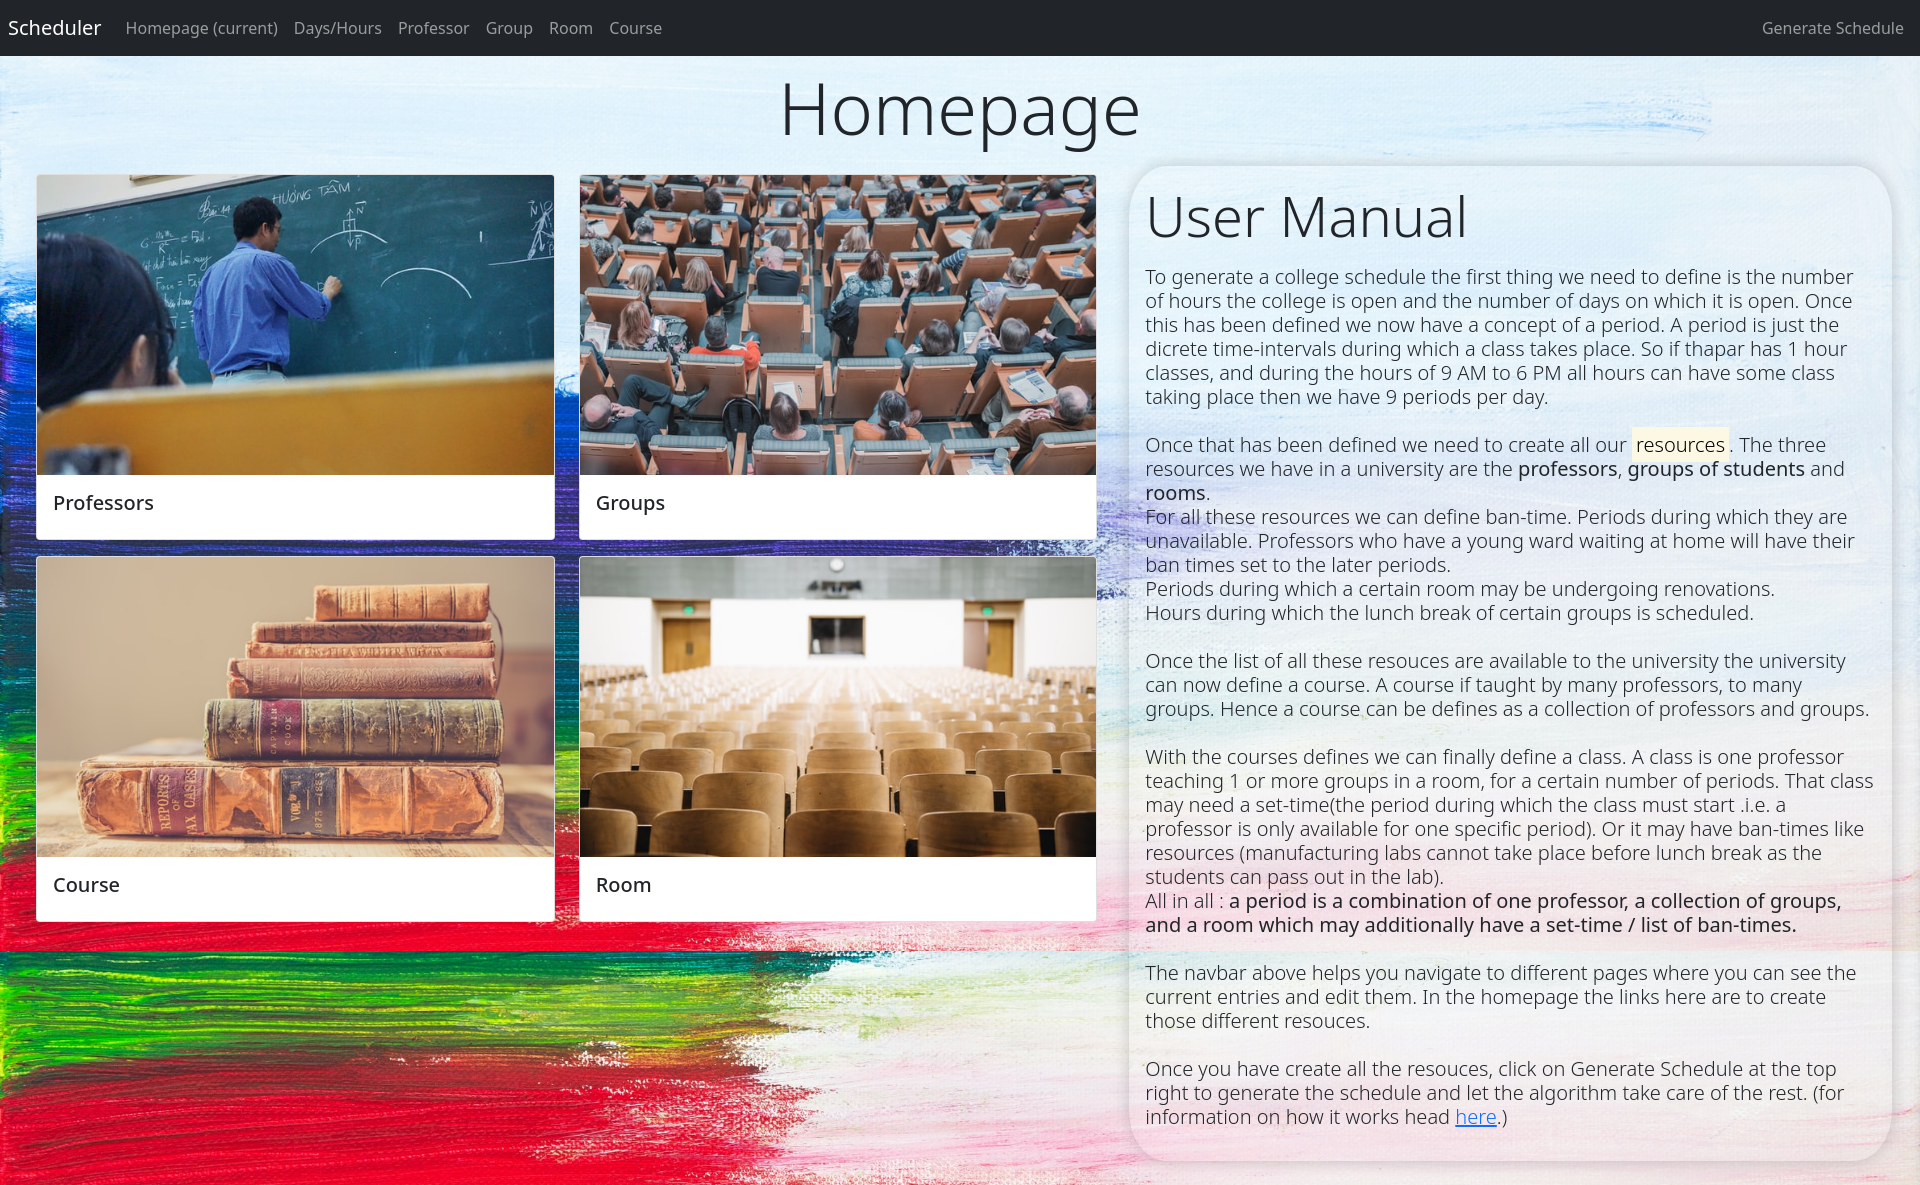Click the User Manual heading
The image size is (1920, 1185).
click(x=1306, y=217)
